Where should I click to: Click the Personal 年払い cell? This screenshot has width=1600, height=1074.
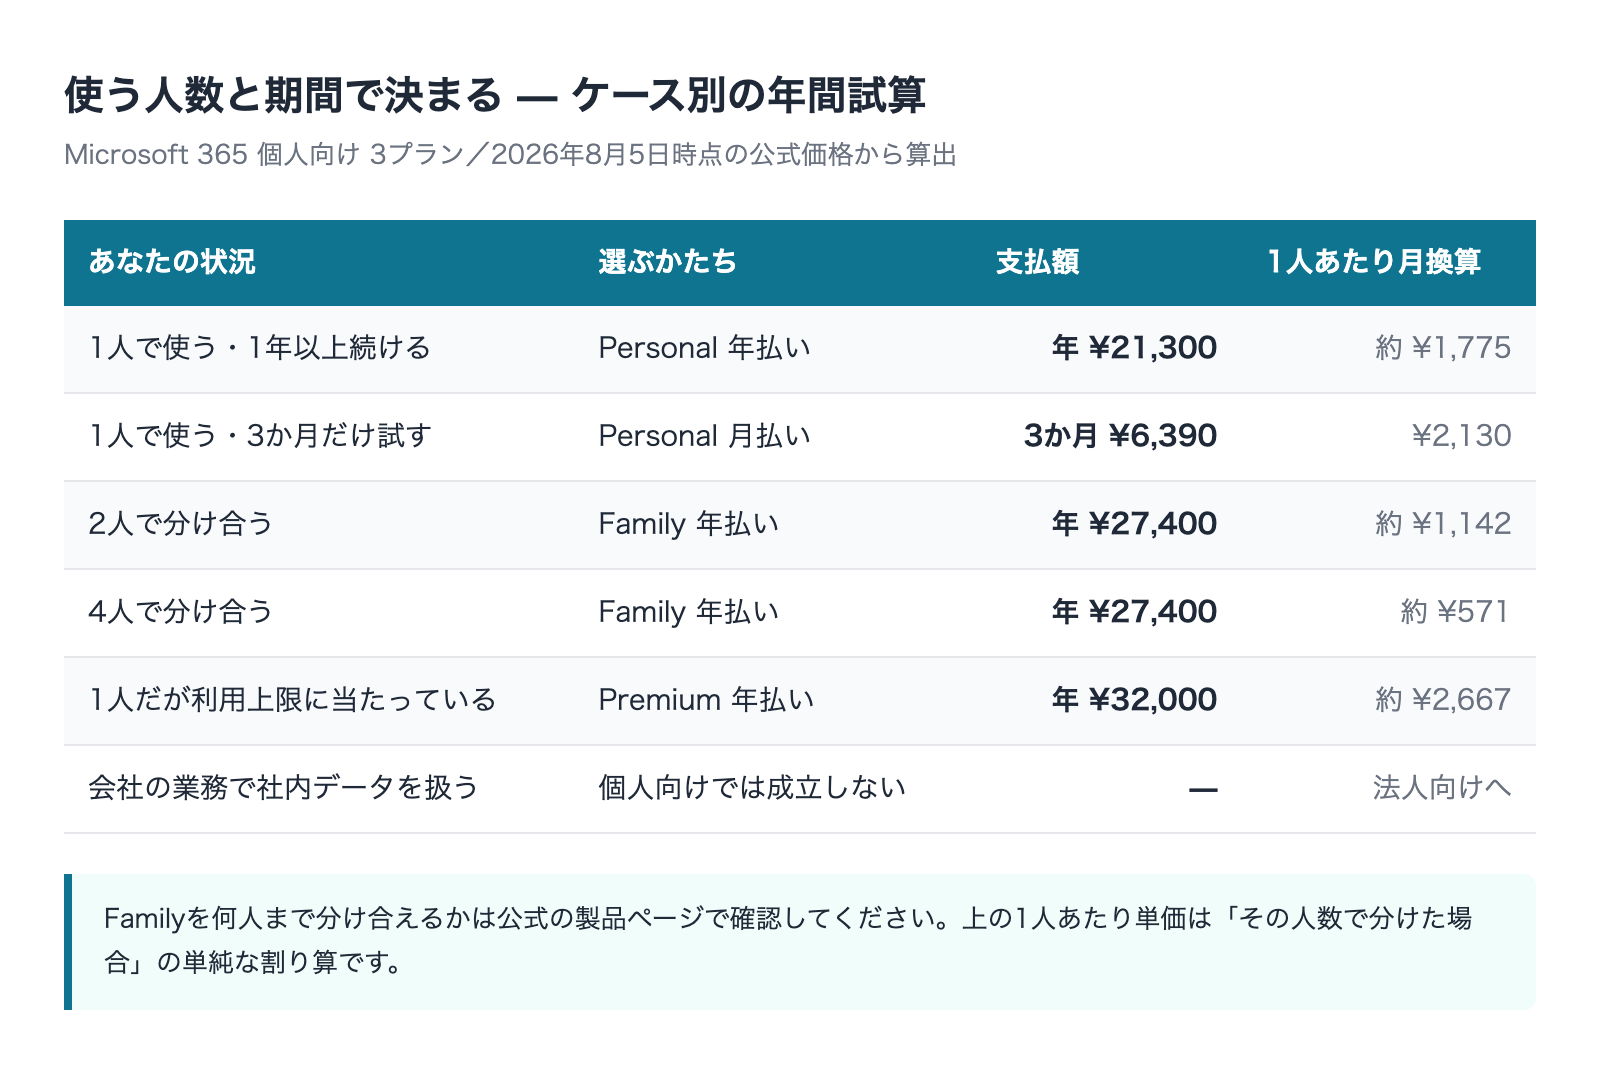pos(705,348)
